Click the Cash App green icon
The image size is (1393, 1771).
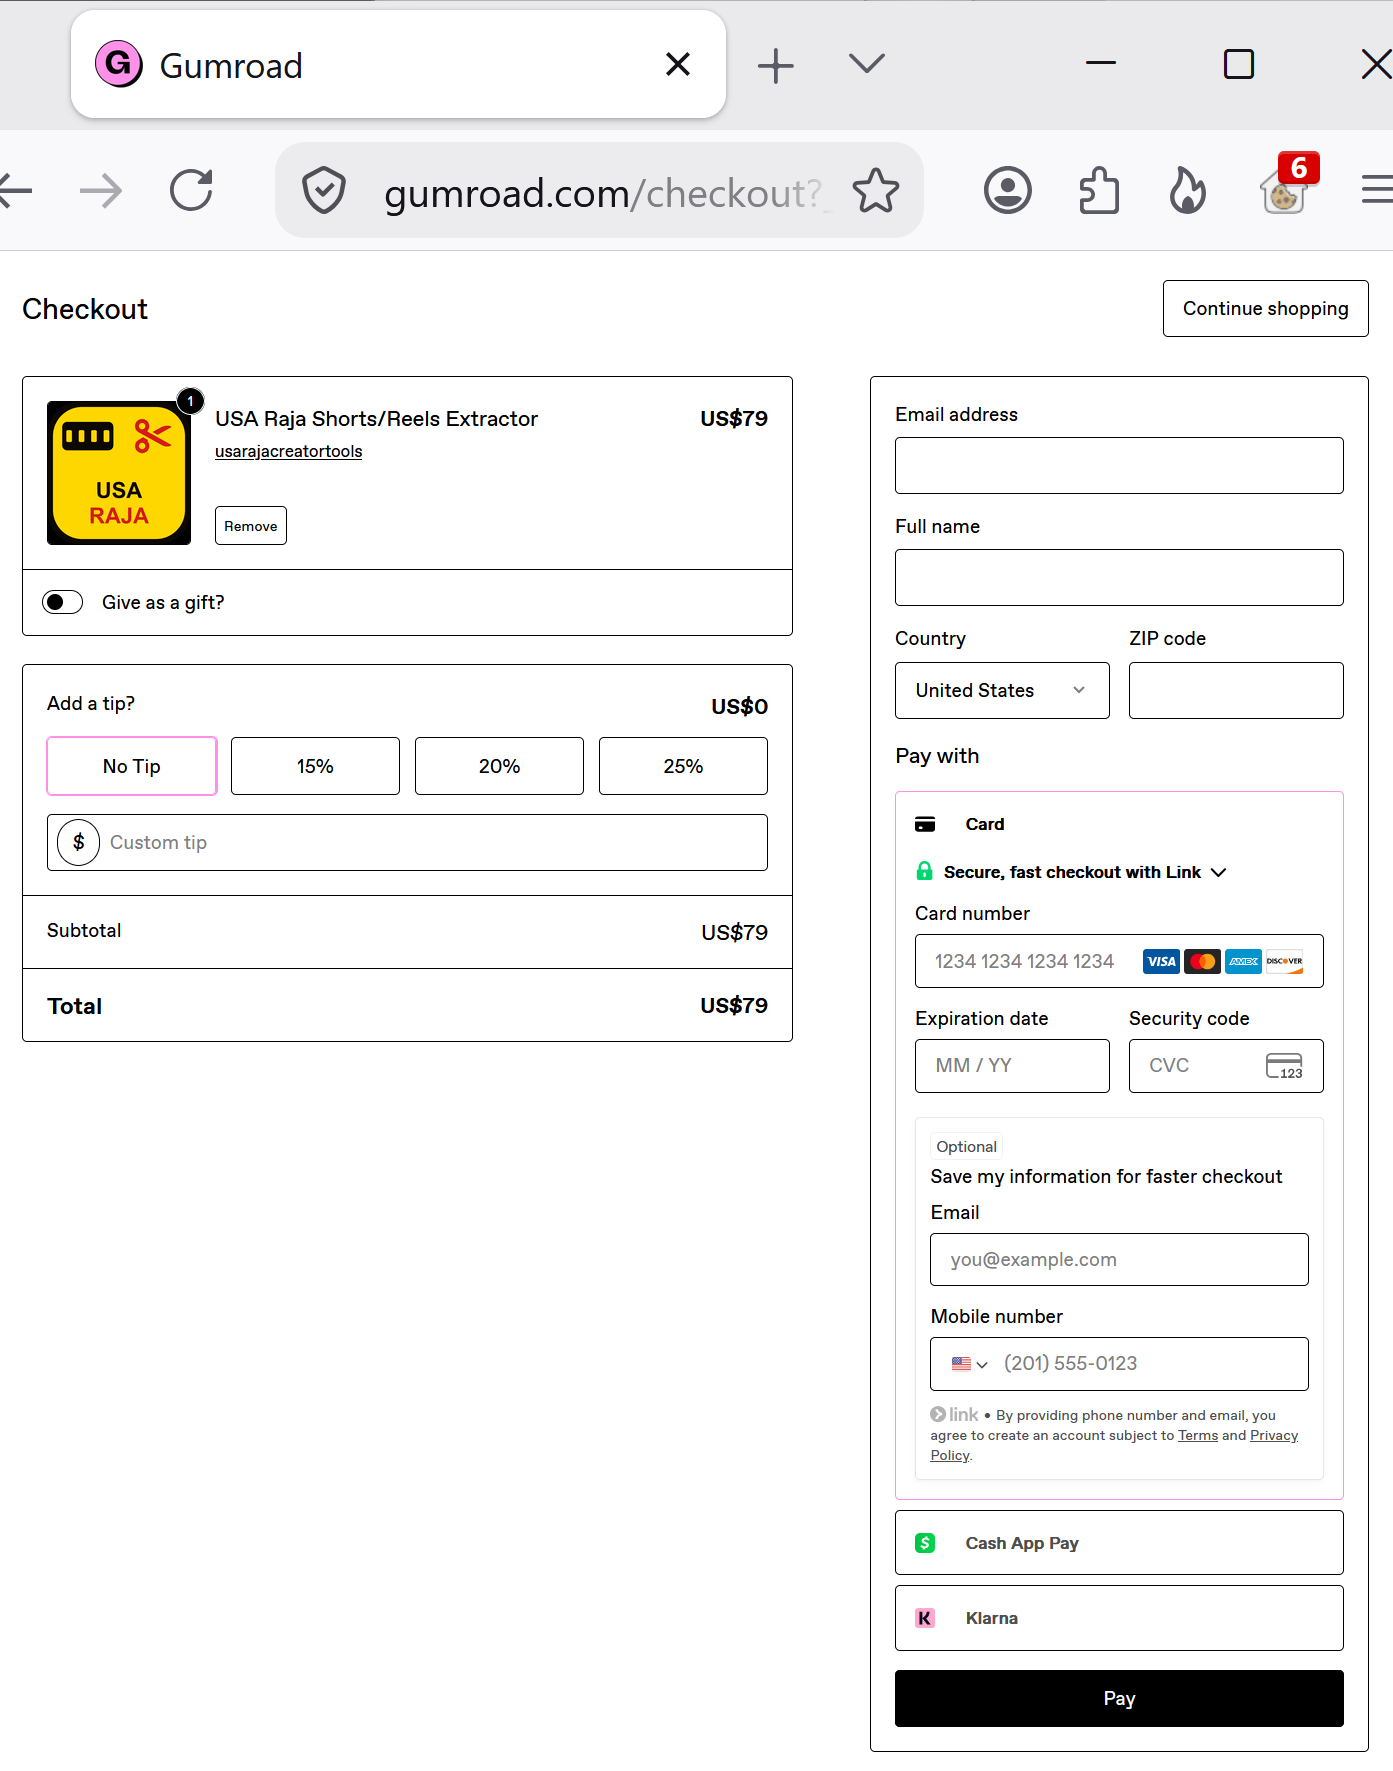pos(925,1543)
